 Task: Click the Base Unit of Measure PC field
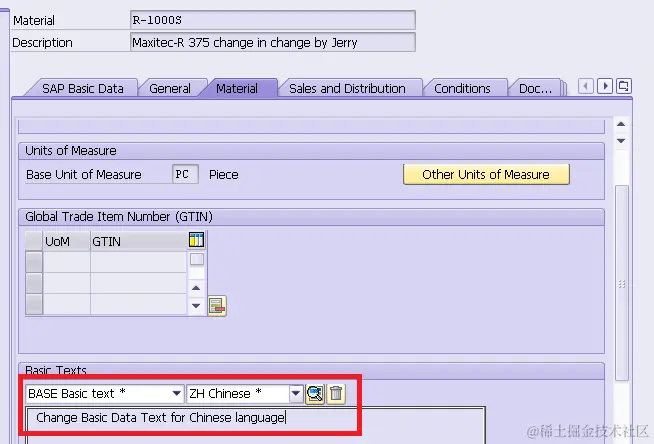click(x=185, y=174)
